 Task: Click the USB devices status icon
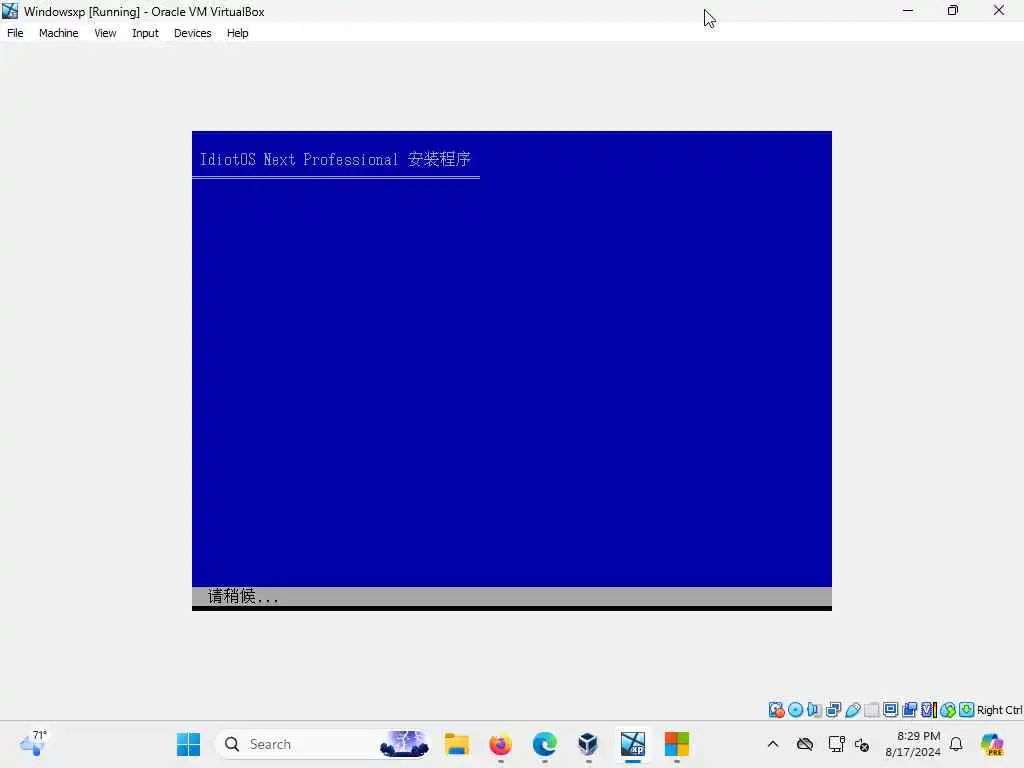tap(852, 710)
